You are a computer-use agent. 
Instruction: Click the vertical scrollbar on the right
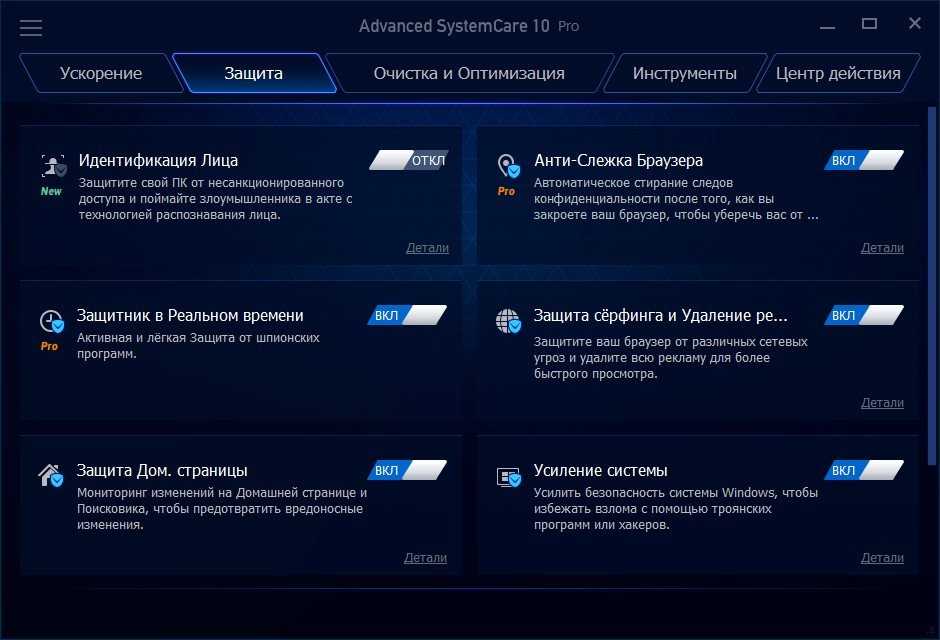pos(932,286)
